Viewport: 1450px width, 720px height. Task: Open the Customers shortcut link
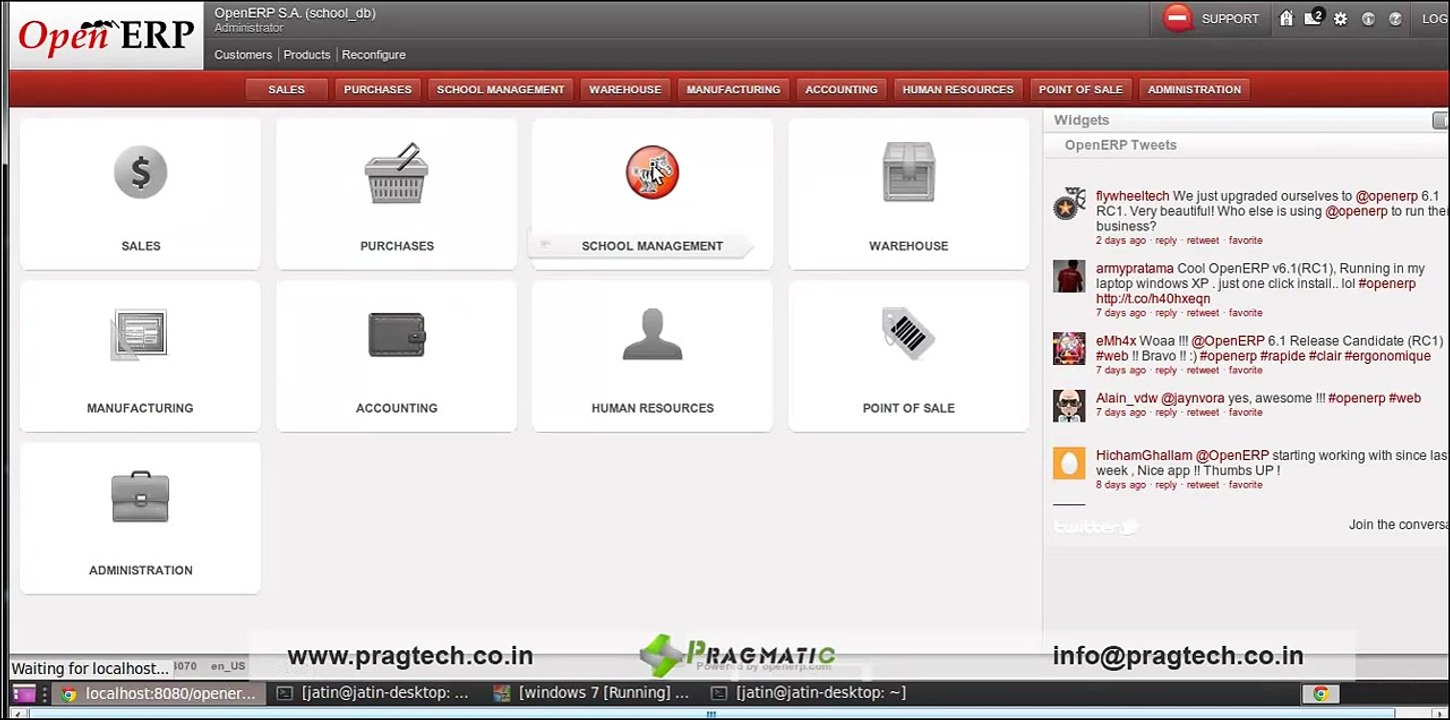coord(243,55)
